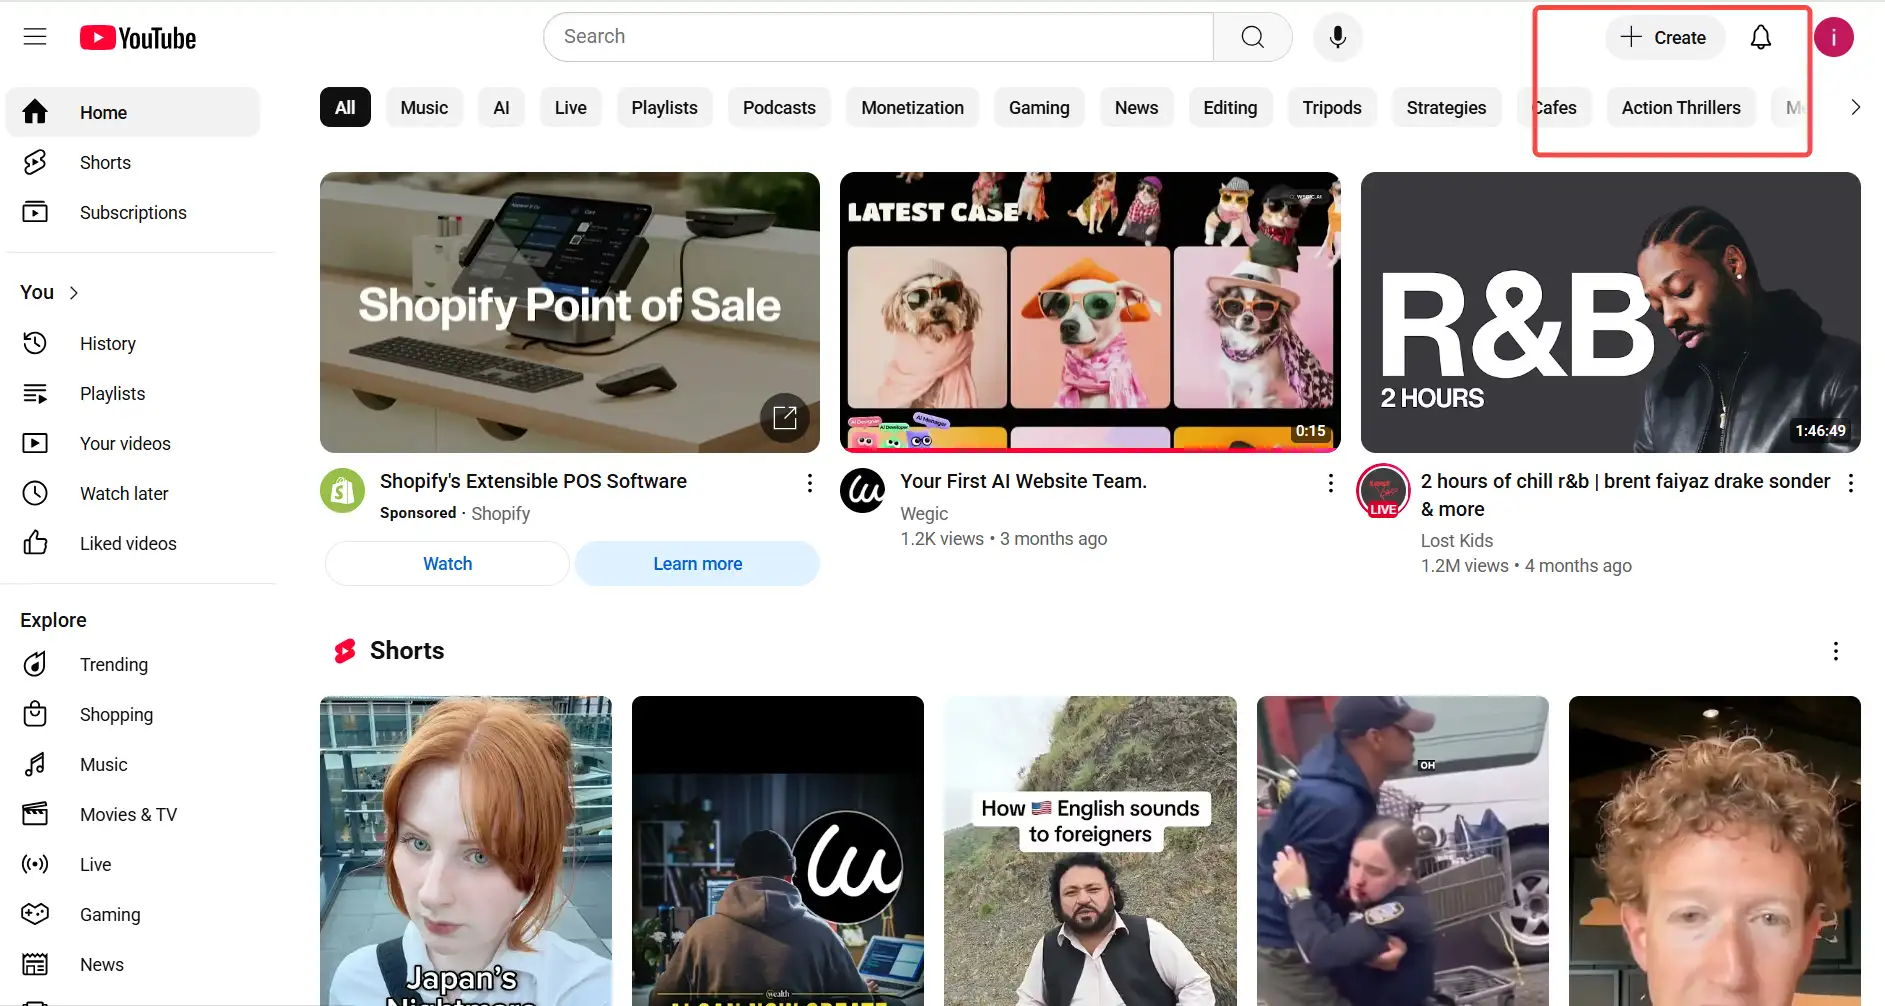Image resolution: width=1885 pixels, height=1006 pixels.
Task: Click the Wegic channel avatar
Action: 863,490
